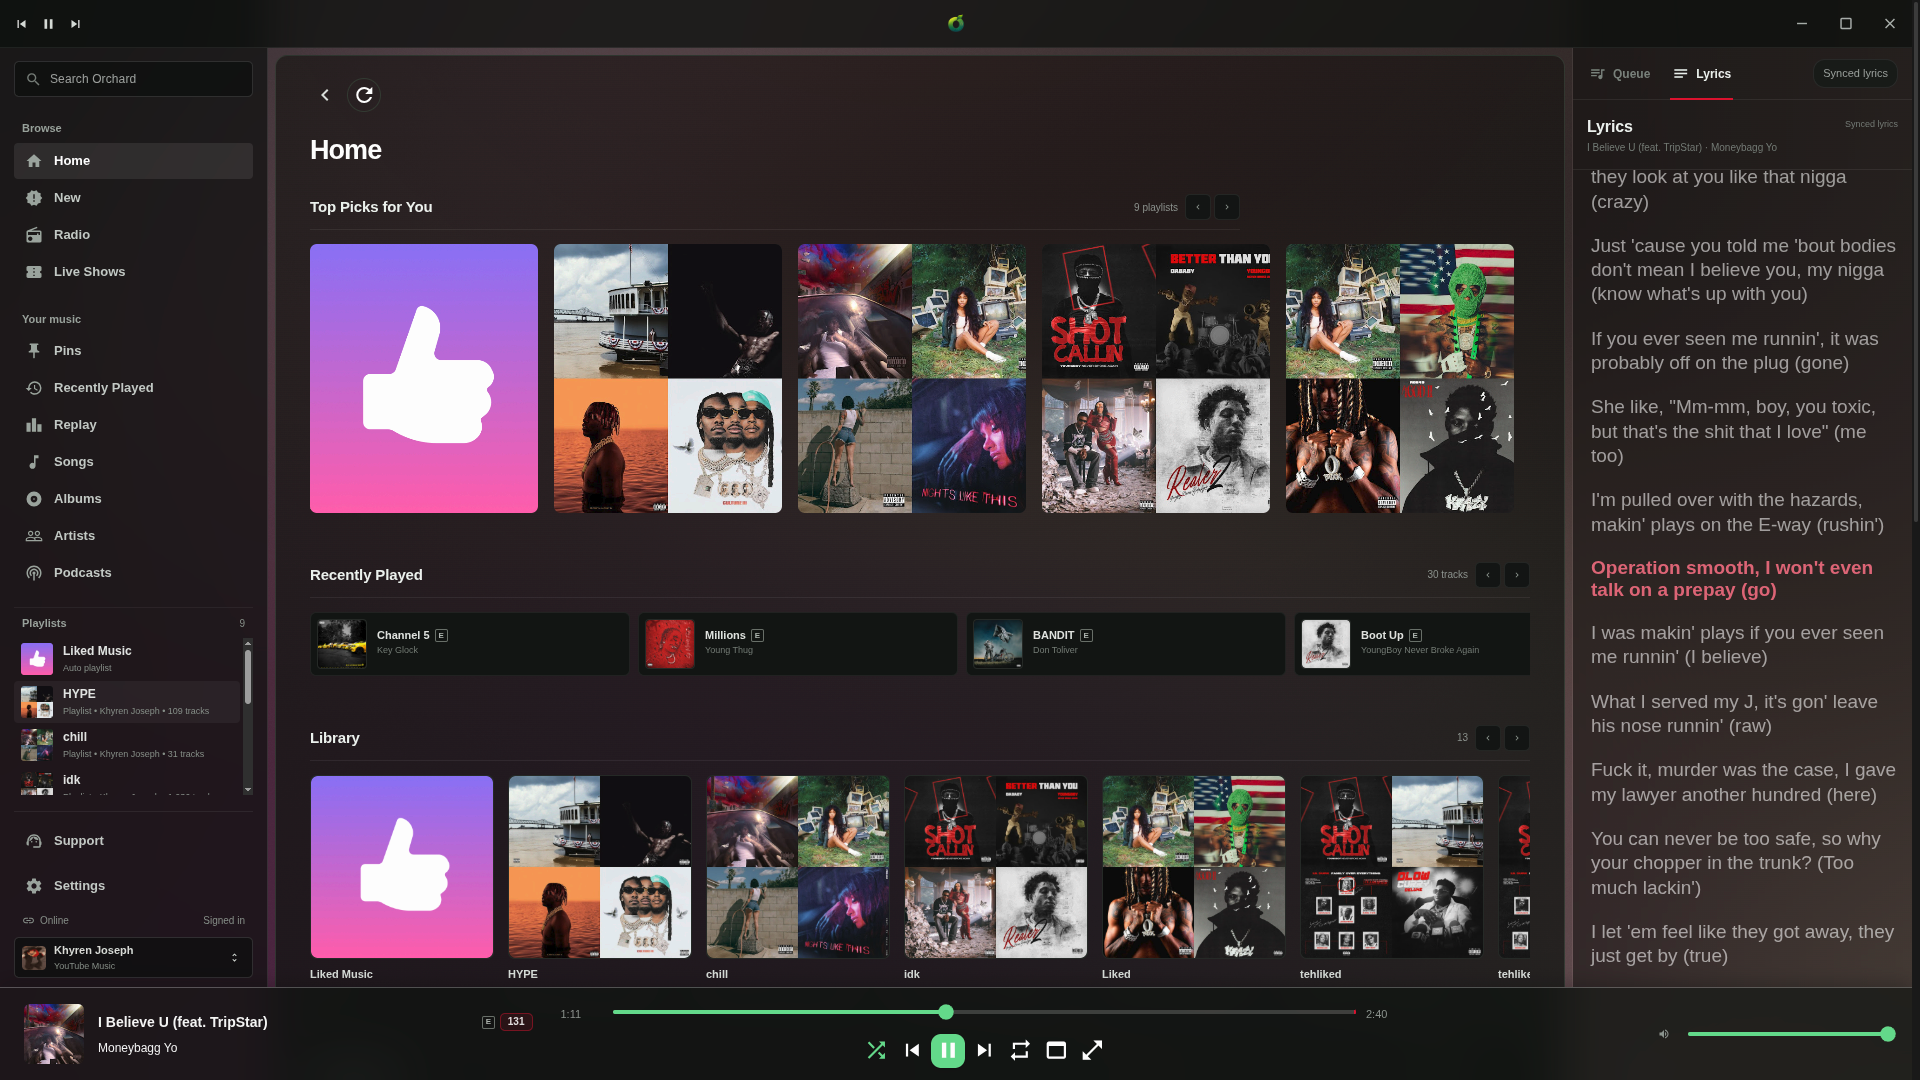Toggle the Synced lyrics button
This screenshot has width=1920, height=1080.
tap(1855, 74)
